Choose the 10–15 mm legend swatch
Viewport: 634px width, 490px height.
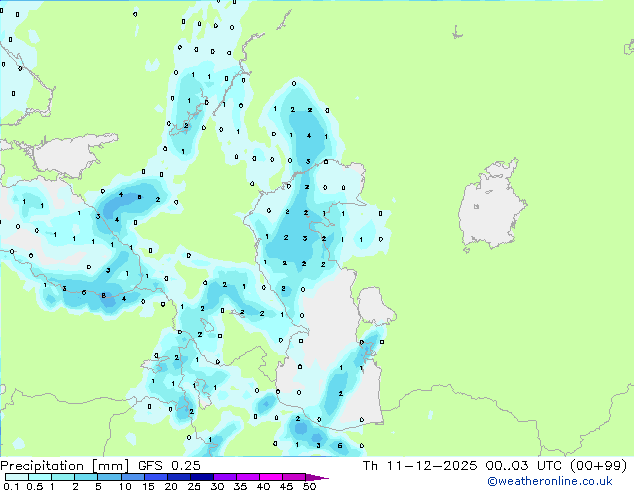pyautogui.click(x=132, y=477)
